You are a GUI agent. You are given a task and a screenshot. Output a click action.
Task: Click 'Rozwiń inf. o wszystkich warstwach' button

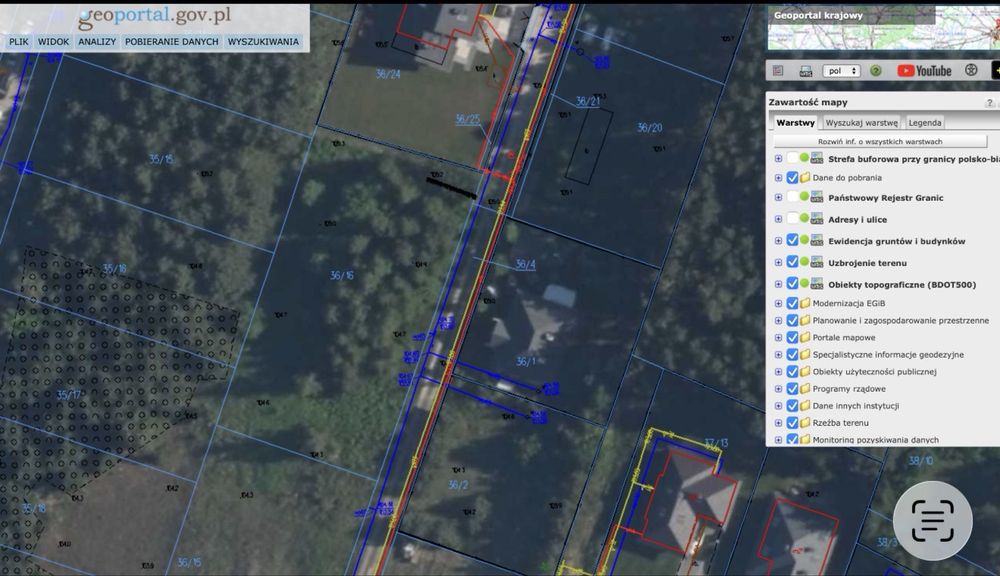coord(880,142)
